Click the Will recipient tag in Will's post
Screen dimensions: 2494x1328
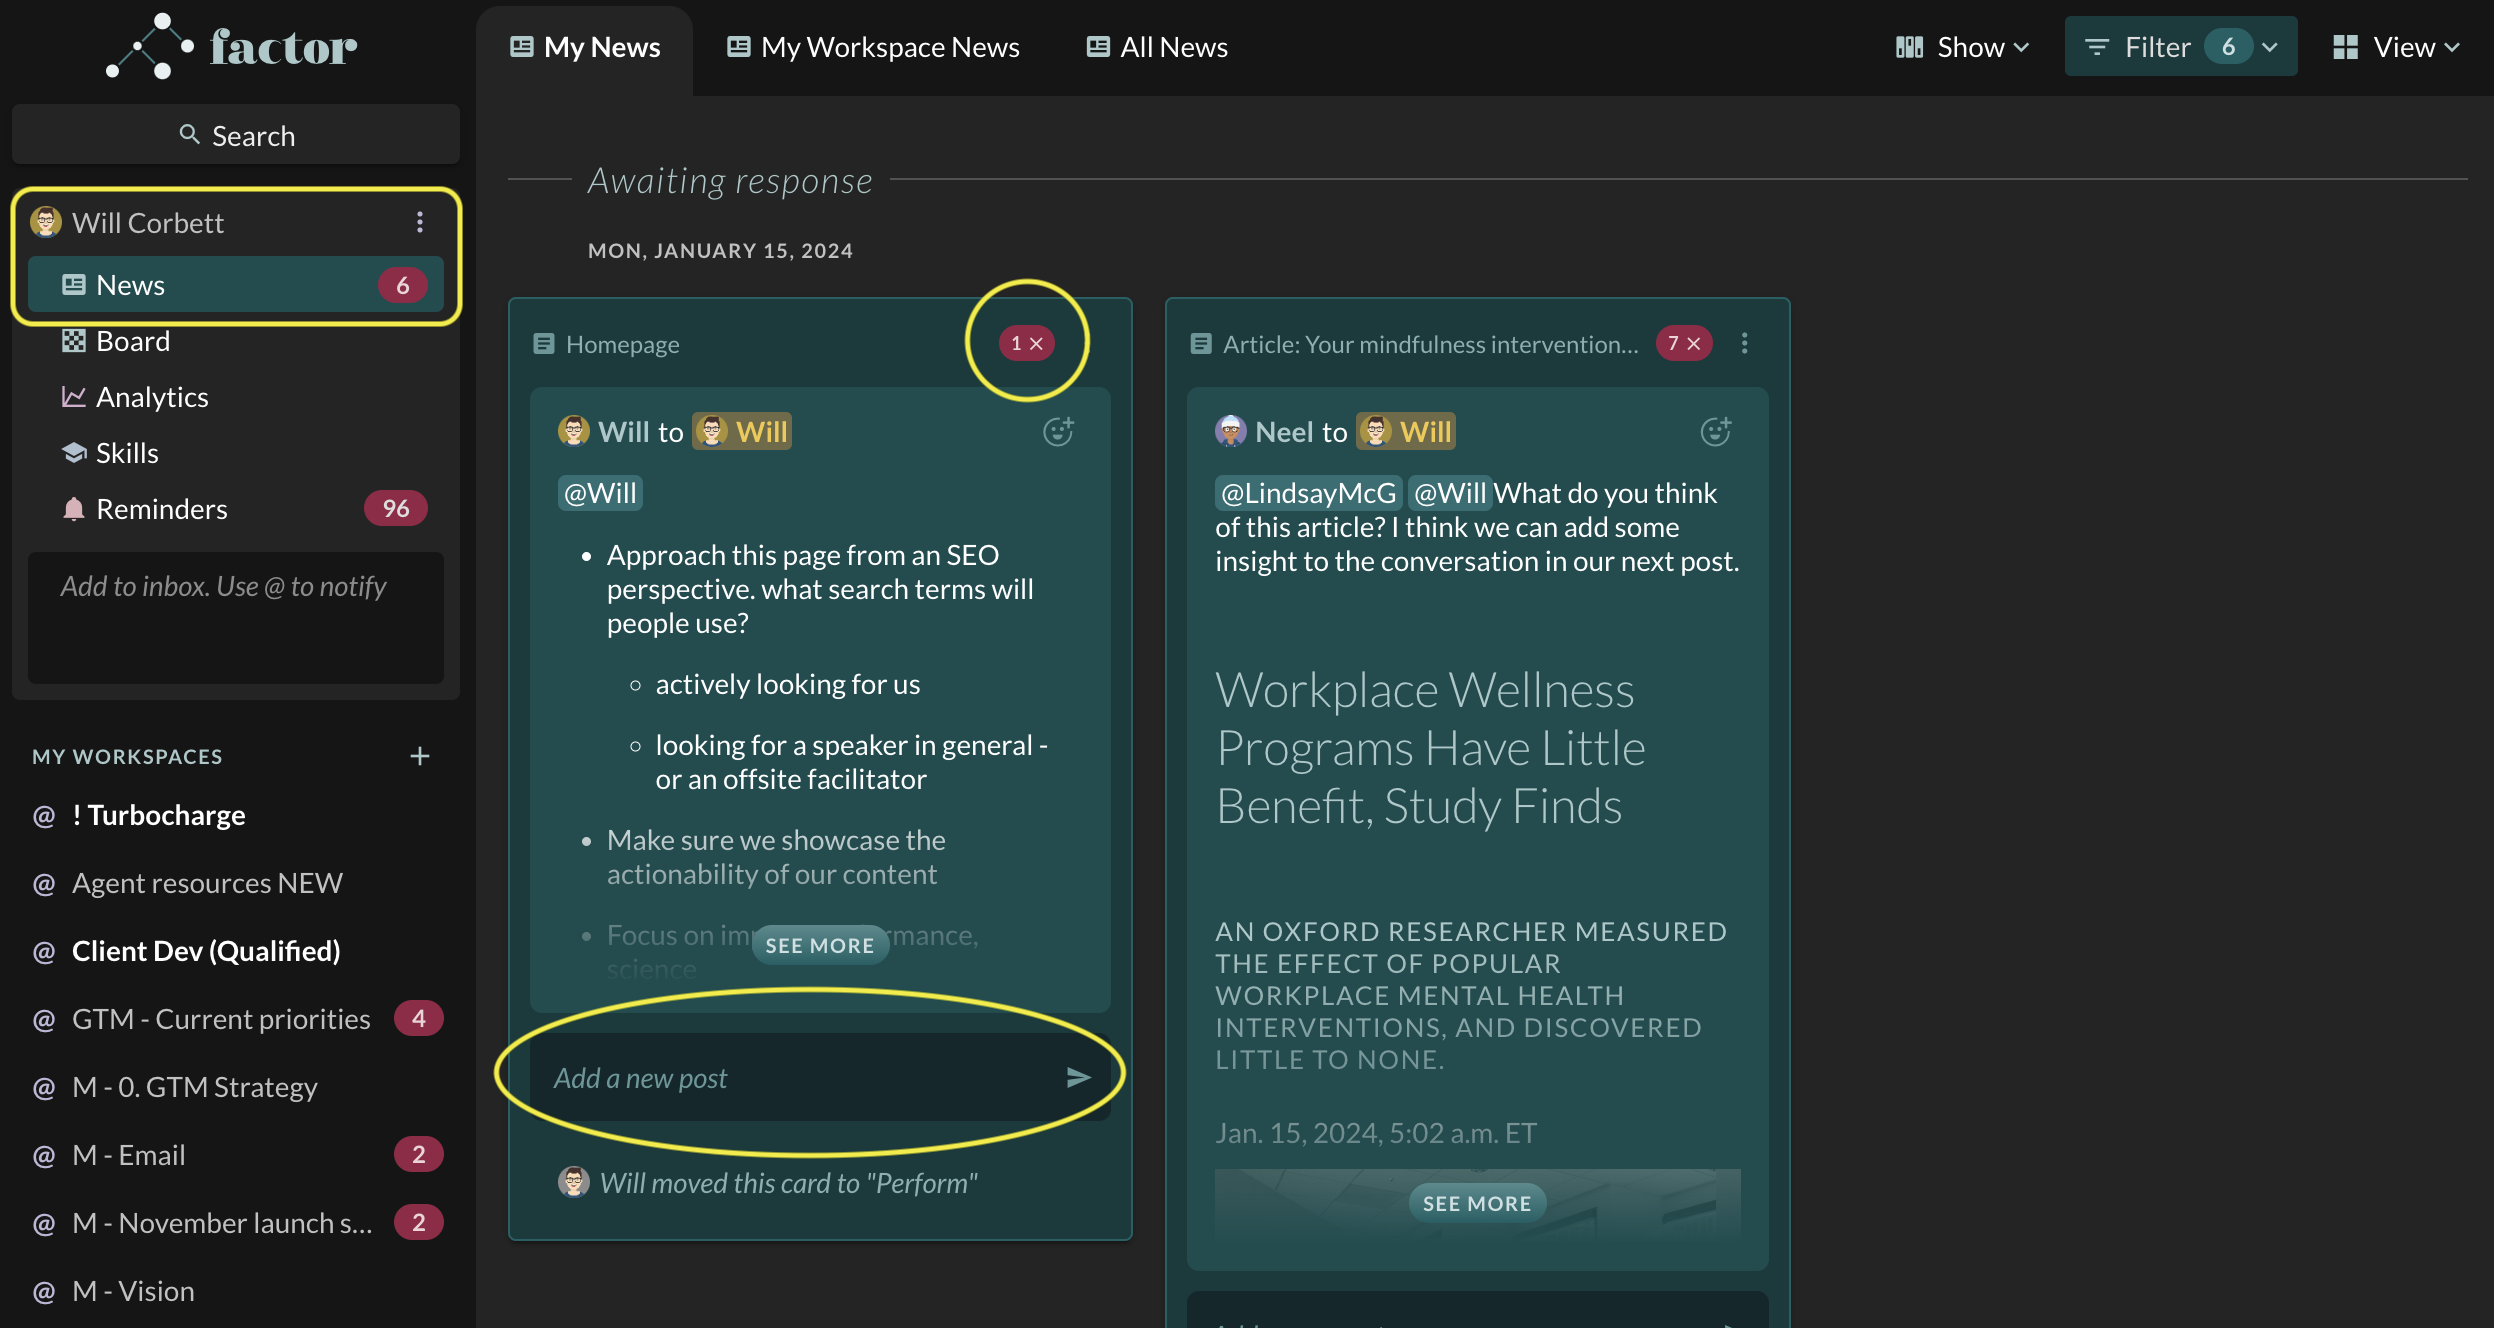(743, 431)
